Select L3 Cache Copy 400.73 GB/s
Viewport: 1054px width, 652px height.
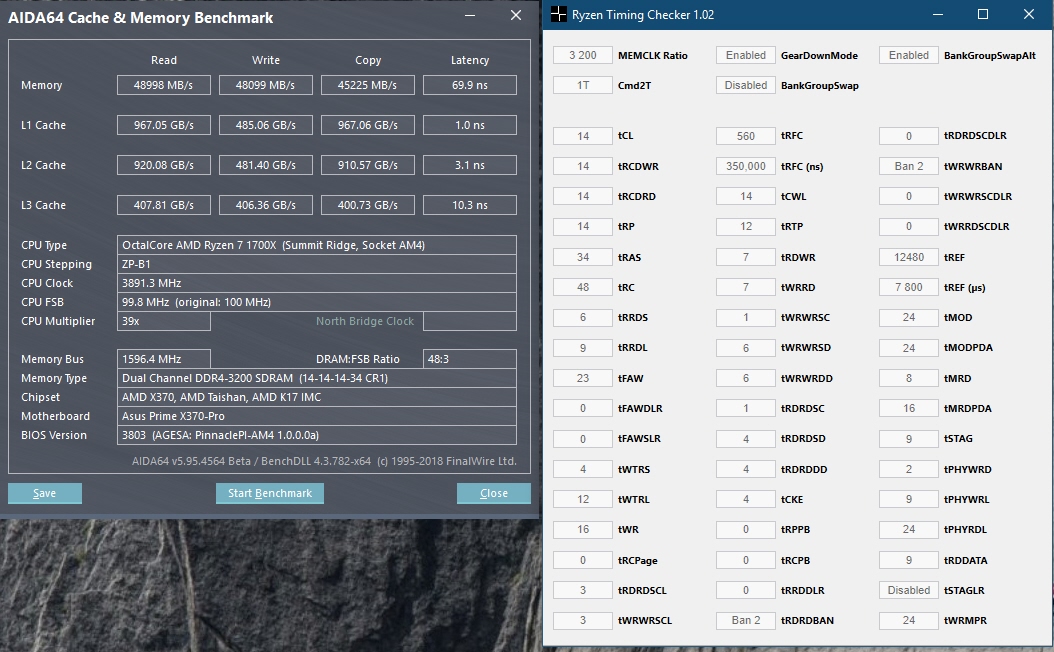click(368, 205)
